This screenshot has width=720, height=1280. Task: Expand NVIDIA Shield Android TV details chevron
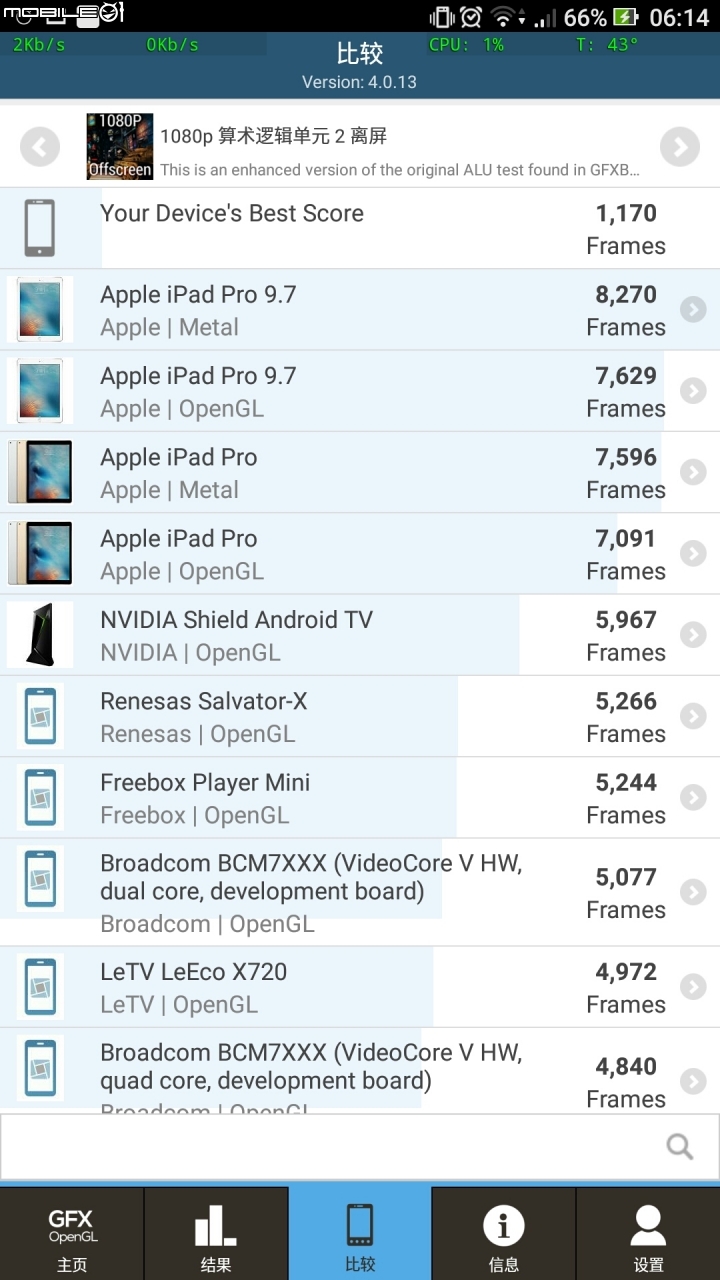click(x=693, y=635)
